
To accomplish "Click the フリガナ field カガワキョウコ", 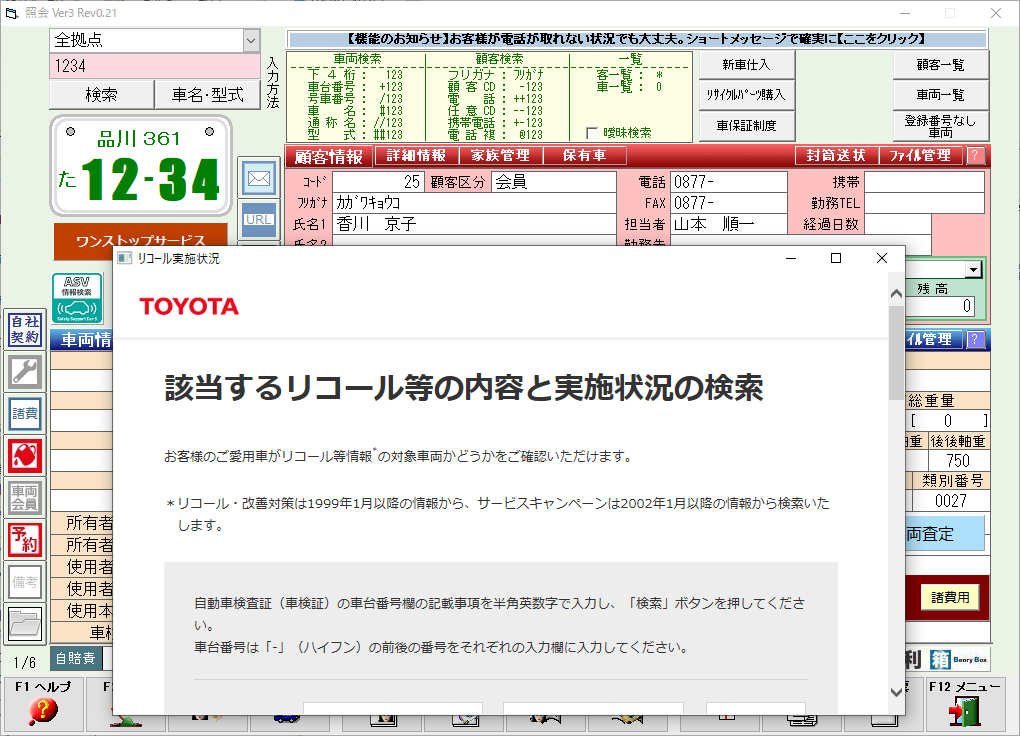I will click(474, 202).
